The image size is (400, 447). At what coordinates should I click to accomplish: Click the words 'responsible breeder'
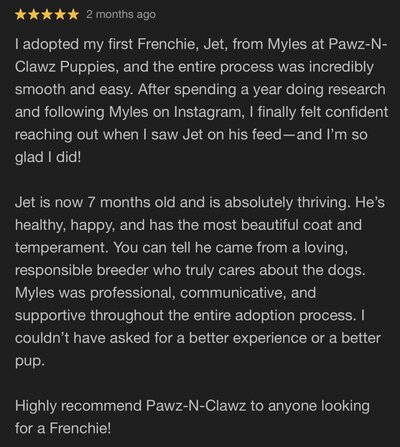(x=82, y=270)
